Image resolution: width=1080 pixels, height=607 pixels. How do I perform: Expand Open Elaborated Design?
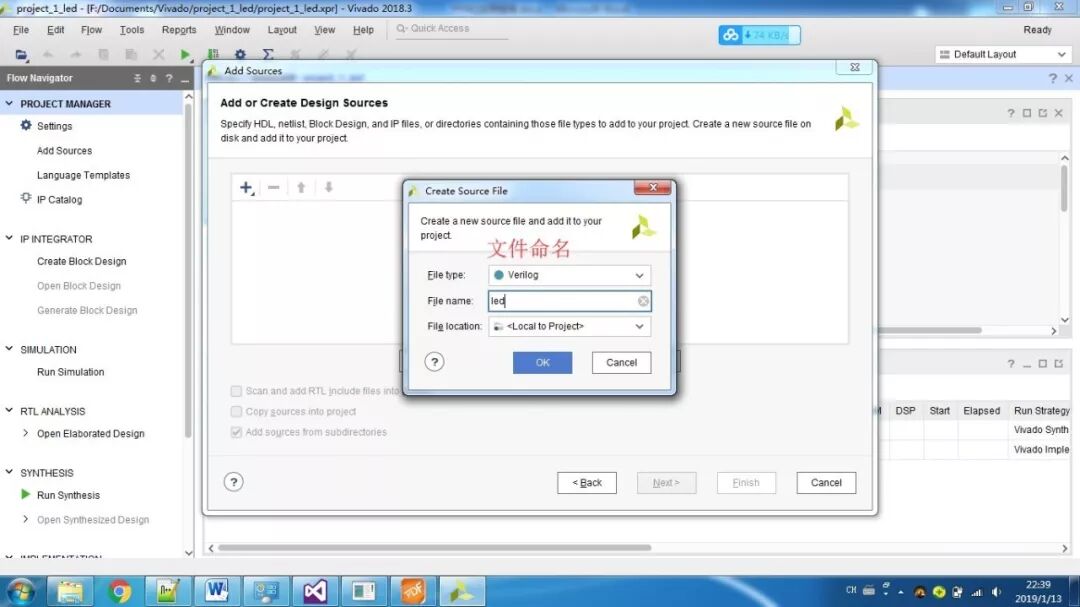pyautogui.click(x=25, y=433)
